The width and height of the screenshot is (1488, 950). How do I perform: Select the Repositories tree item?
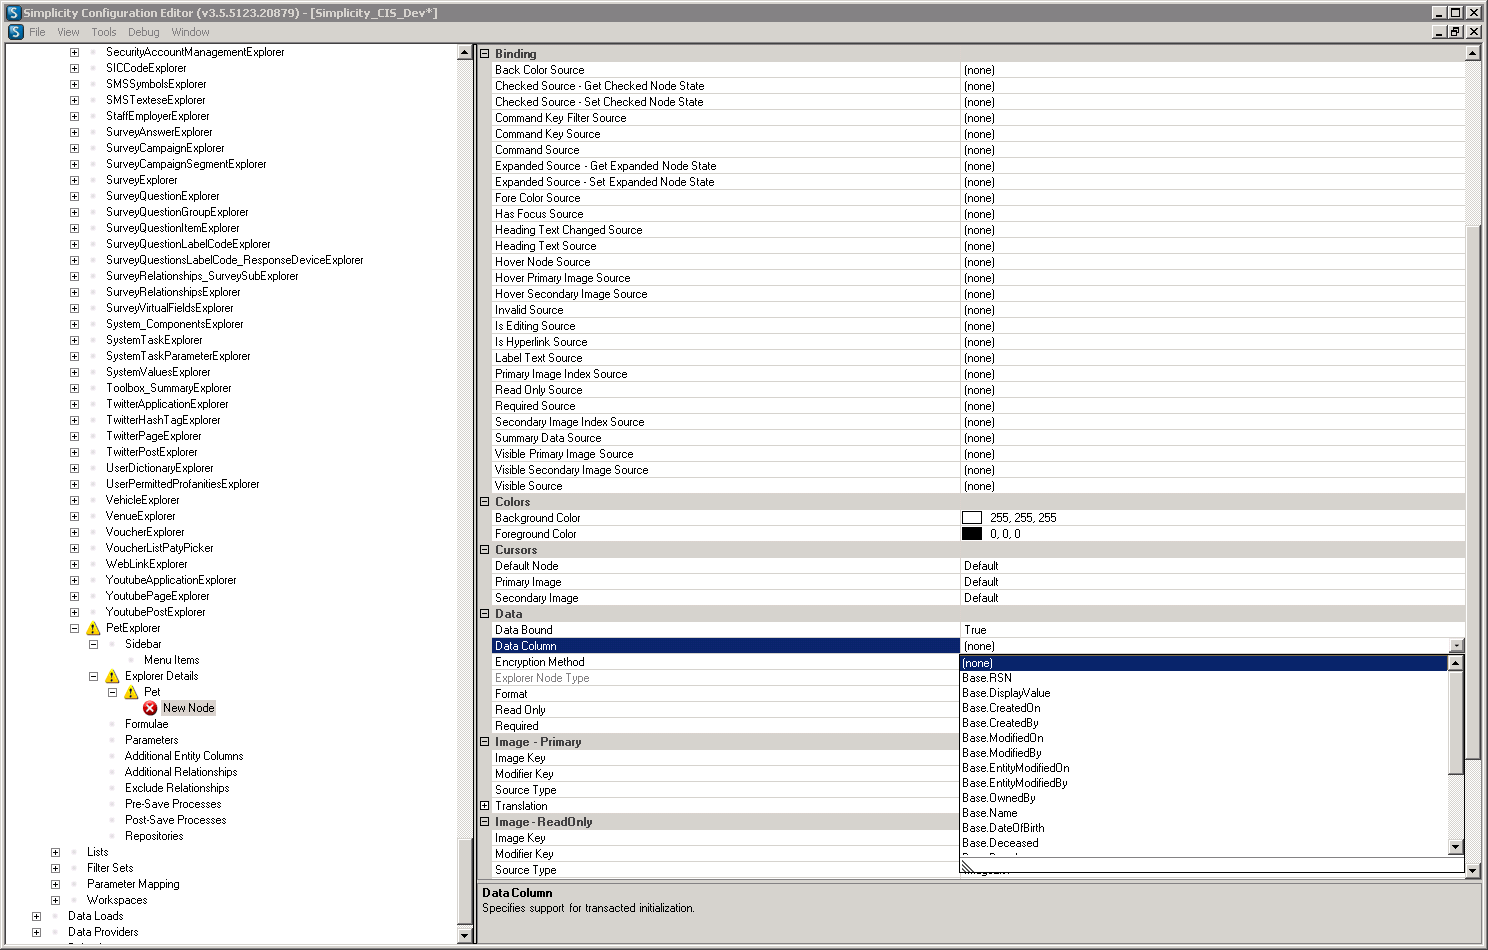154,836
